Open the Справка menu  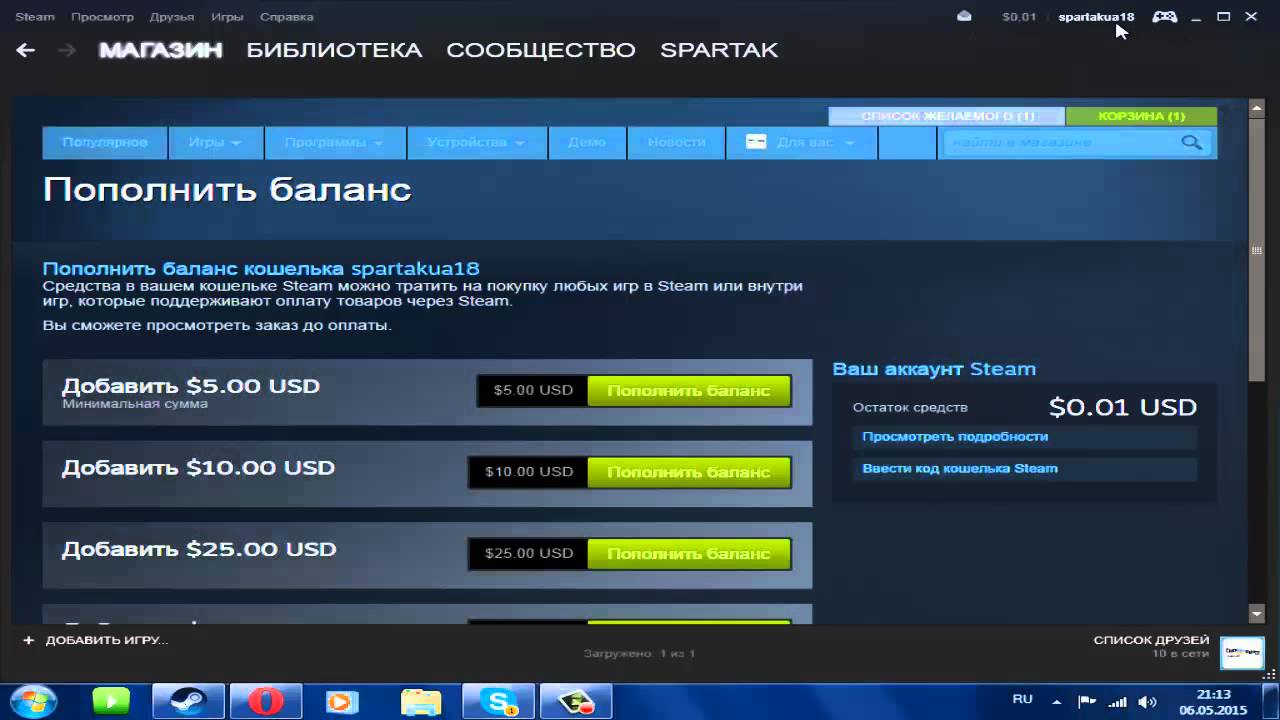point(286,17)
